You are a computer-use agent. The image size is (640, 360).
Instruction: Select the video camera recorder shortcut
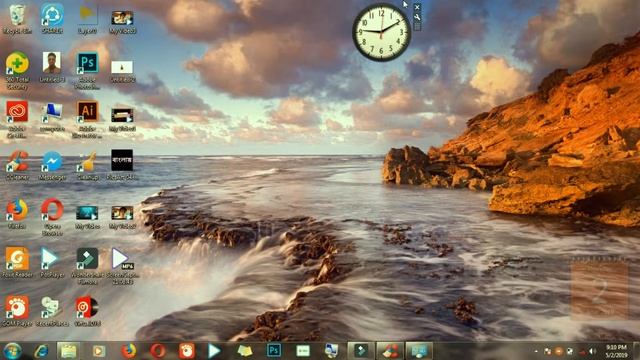pyautogui.click(x=52, y=311)
